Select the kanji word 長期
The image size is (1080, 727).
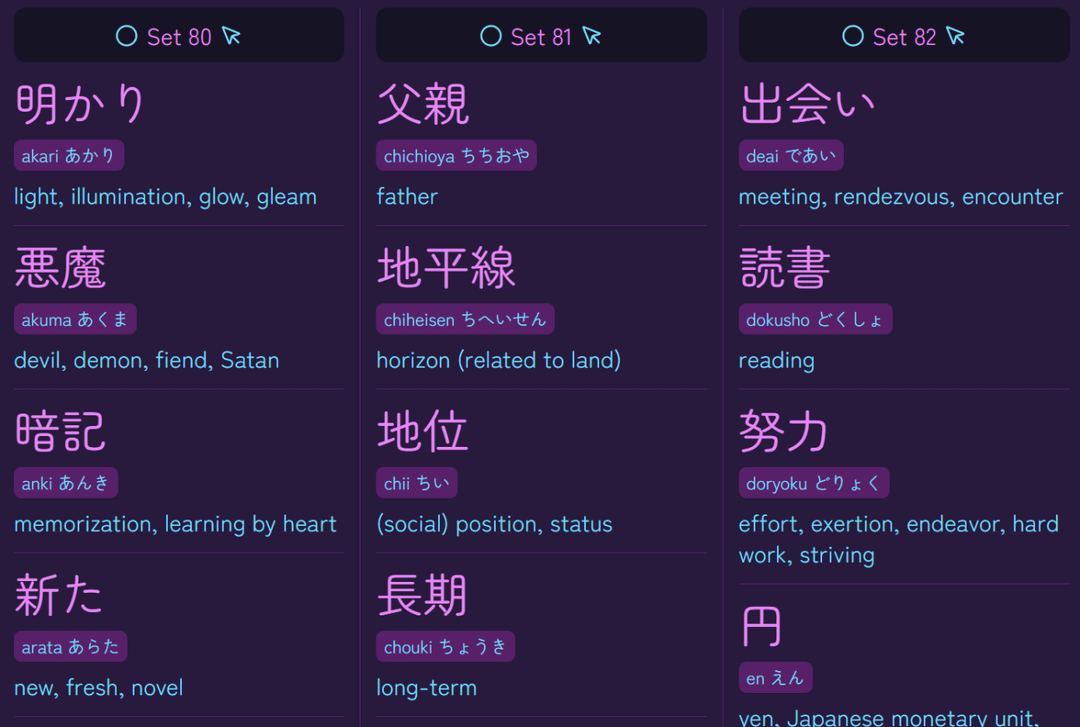tap(422, 595)
